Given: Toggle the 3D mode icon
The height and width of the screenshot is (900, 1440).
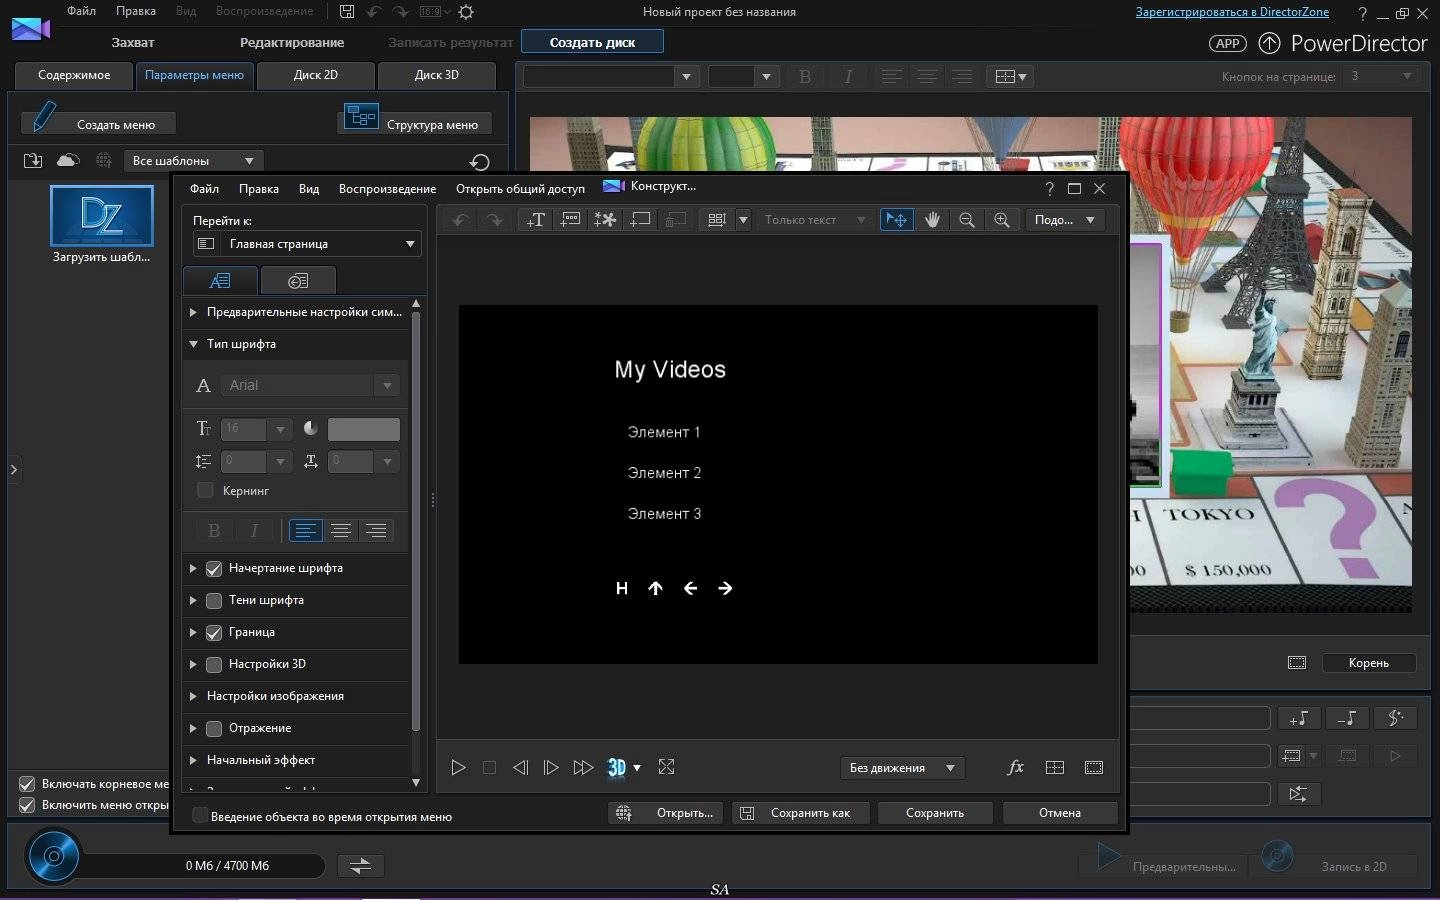Looking at the screenshot, I should (x=617, y=767).
